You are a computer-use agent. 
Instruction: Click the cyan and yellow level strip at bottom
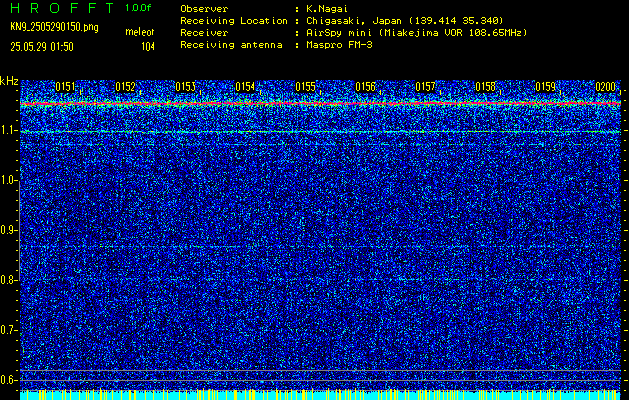[321, 395]
